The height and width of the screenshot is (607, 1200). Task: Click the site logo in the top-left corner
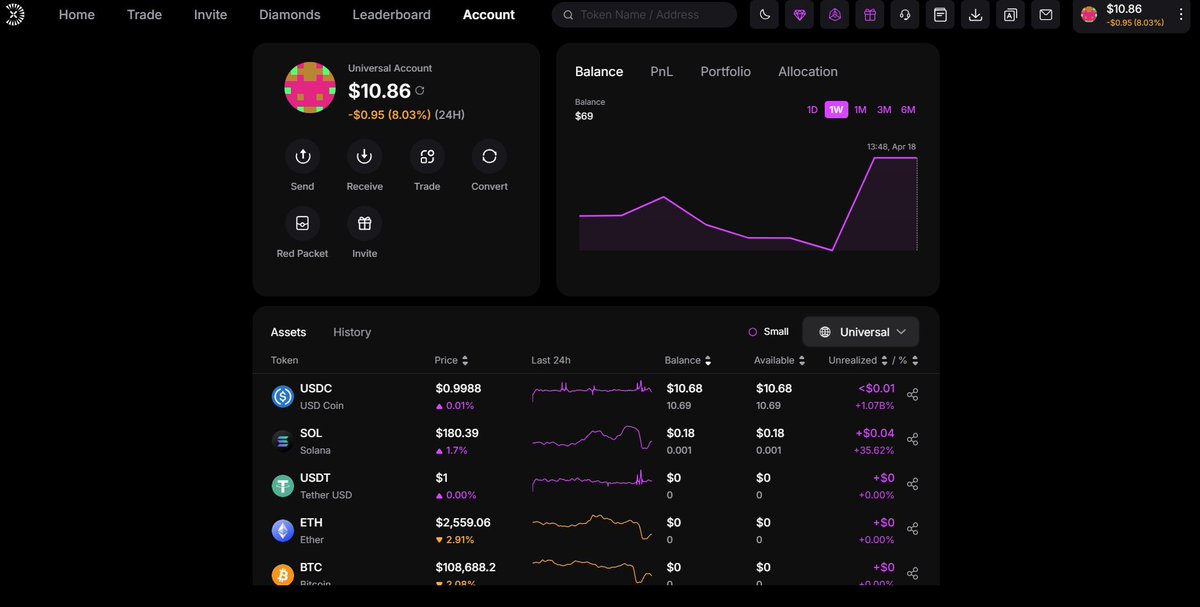pyautogui.click(x=15, y=14)
